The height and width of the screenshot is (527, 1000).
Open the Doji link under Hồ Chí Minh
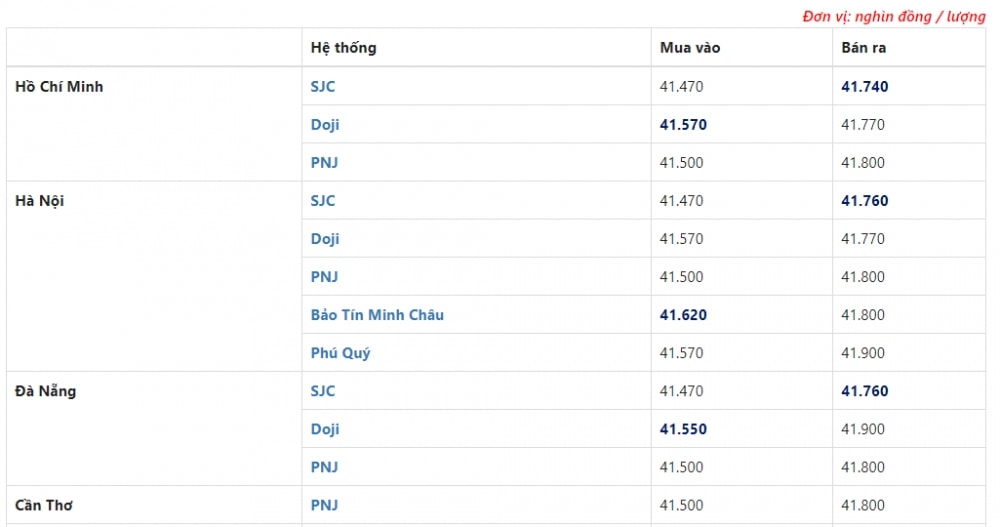click(325, 124)
